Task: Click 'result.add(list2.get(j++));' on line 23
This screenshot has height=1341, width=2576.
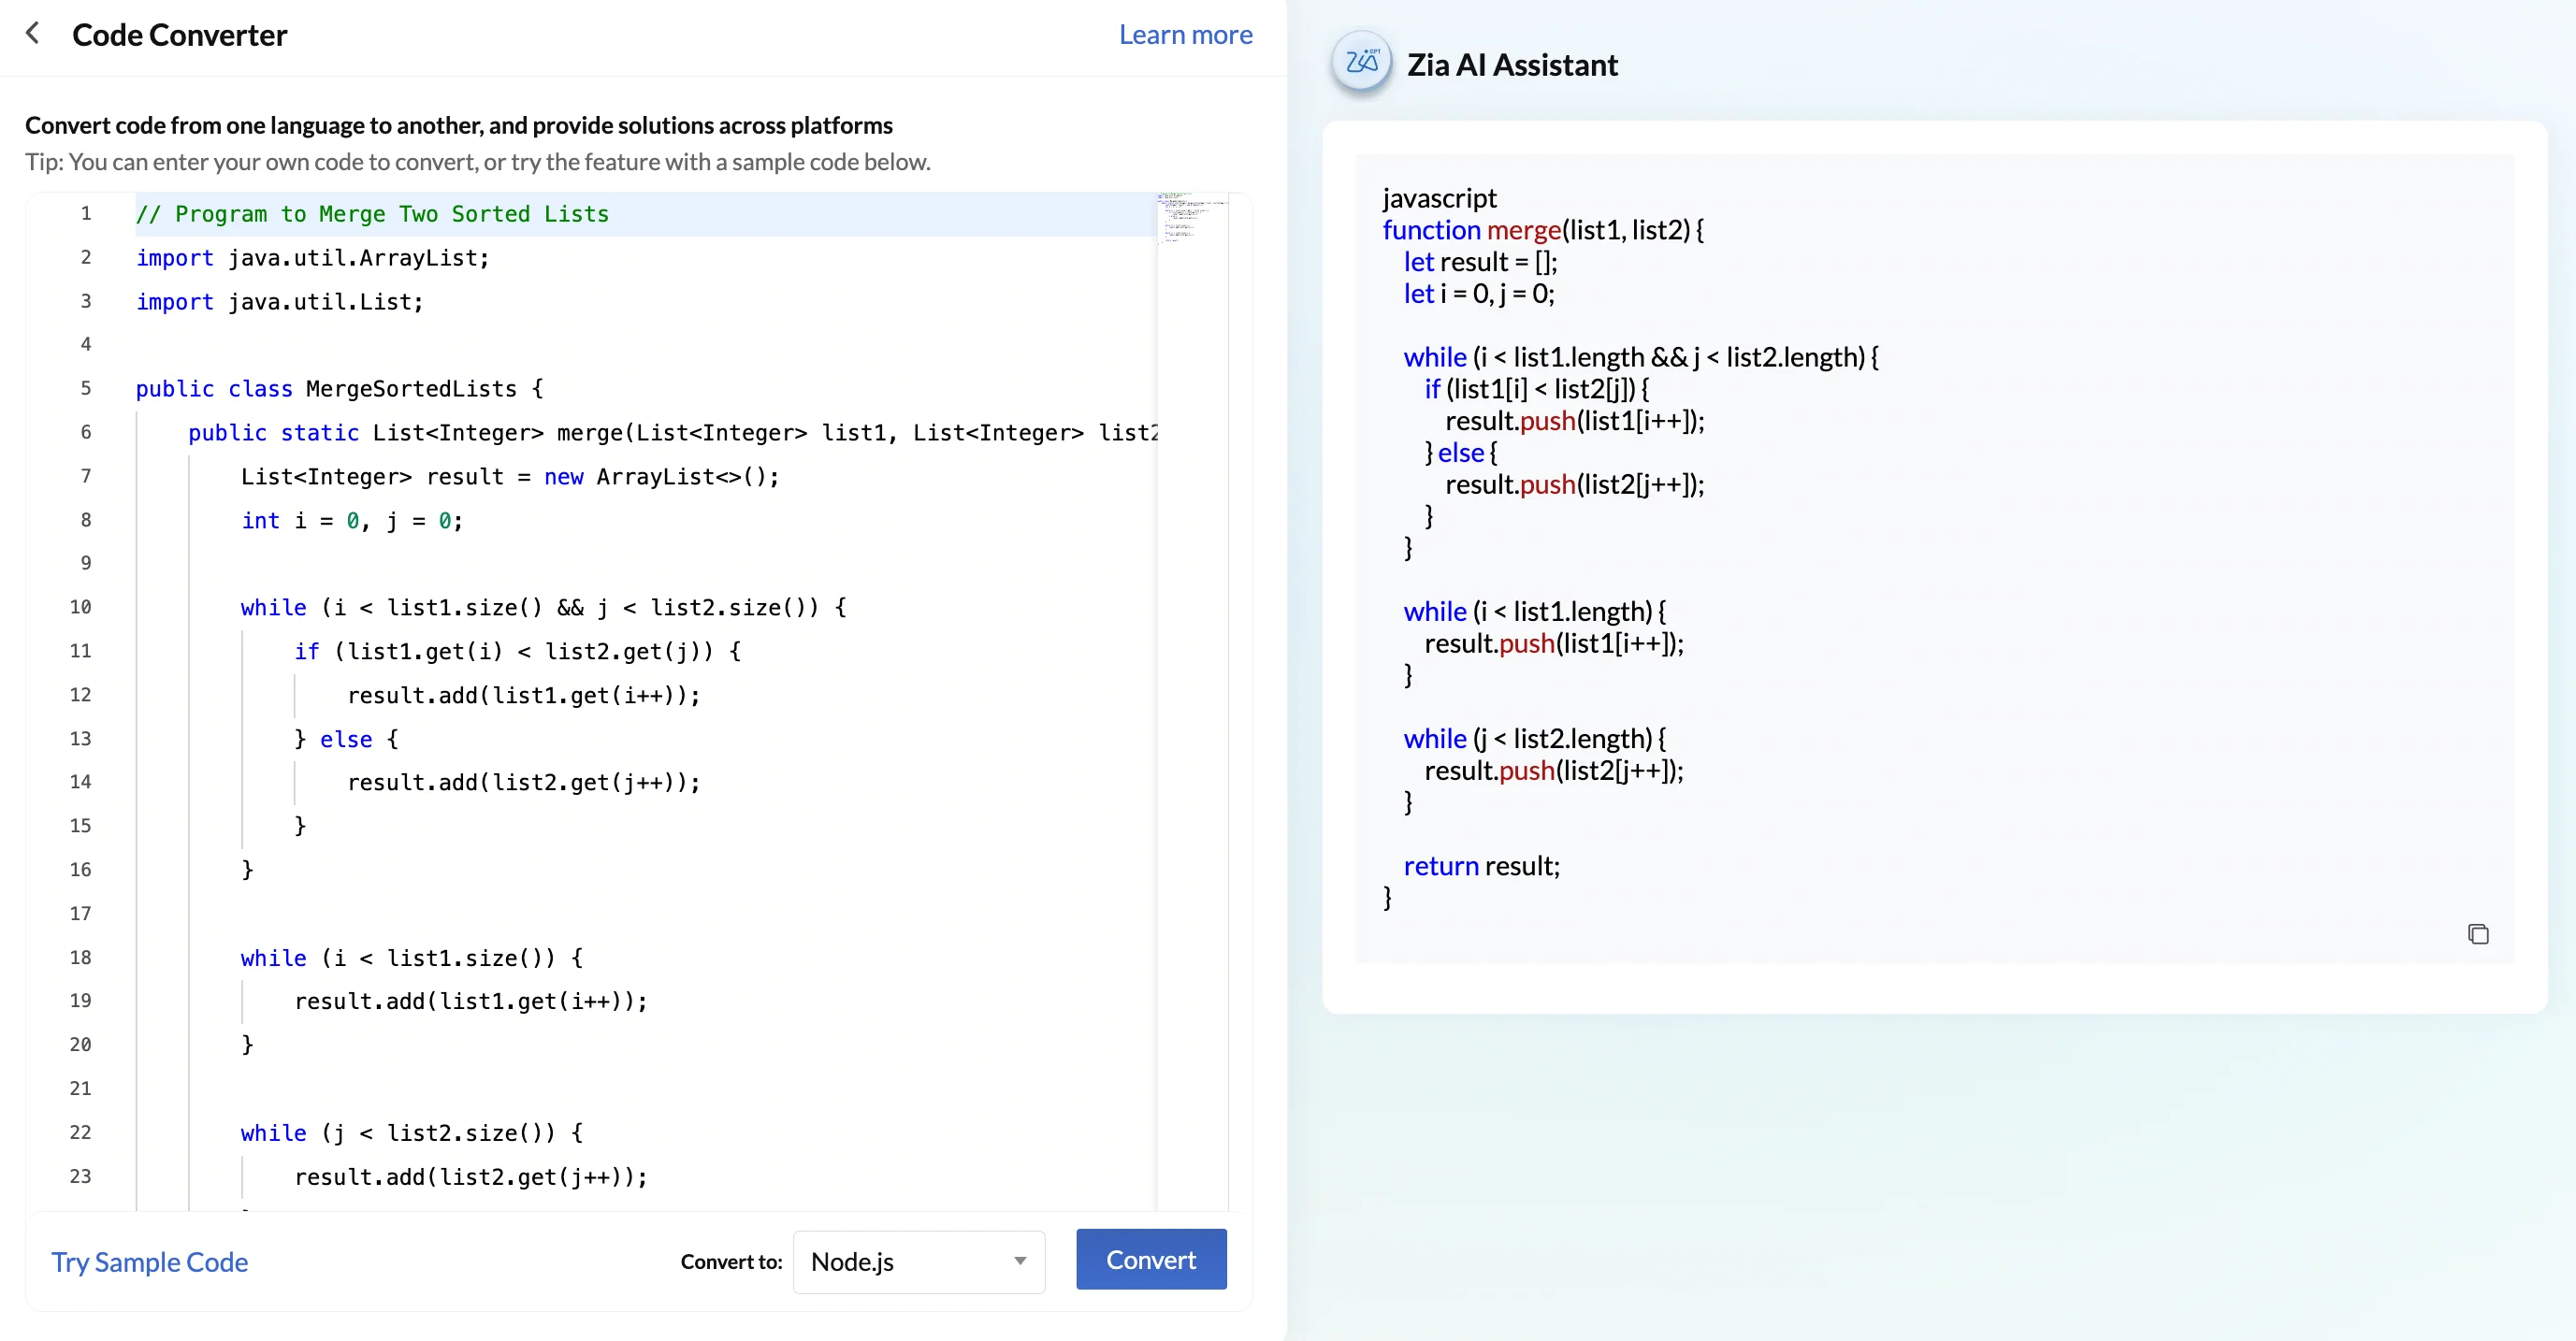Action: point(471,1177)
